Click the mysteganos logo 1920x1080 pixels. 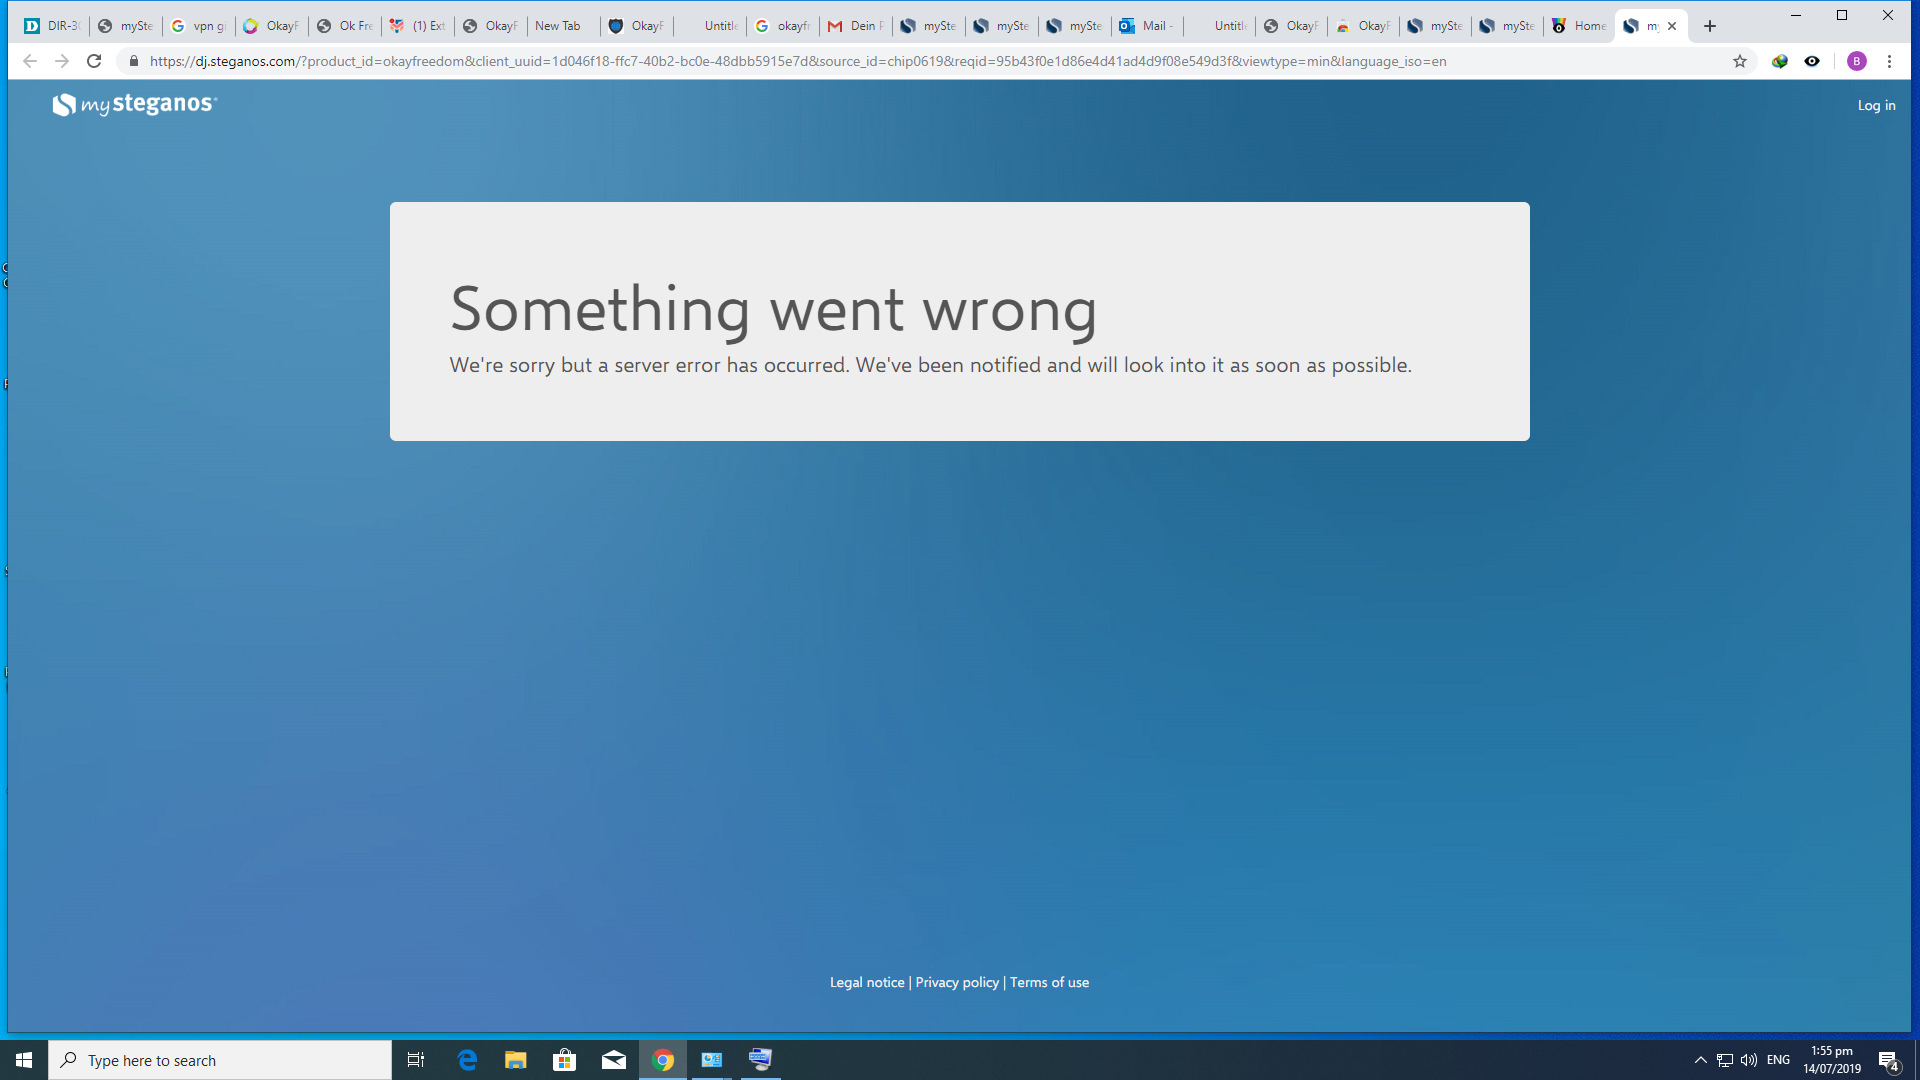135,104
